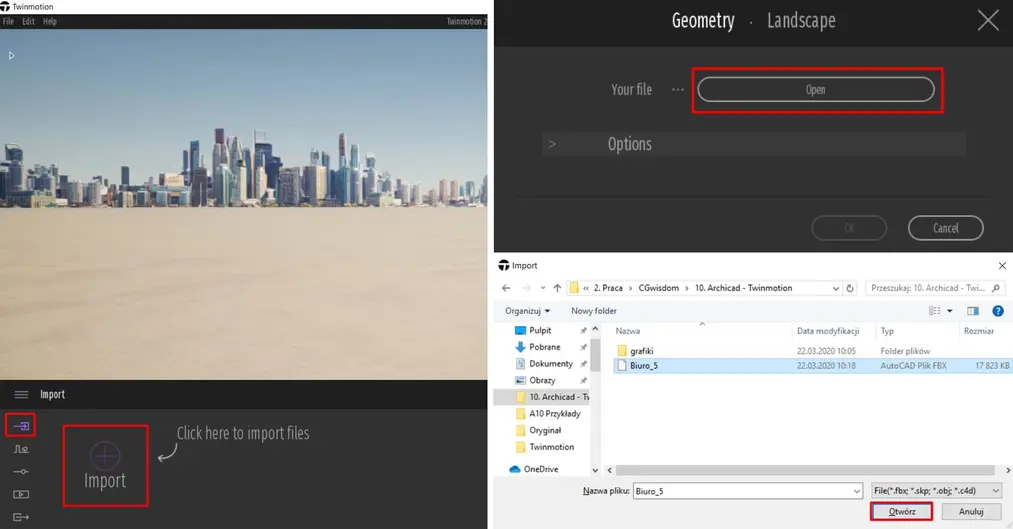Click the Import plus icon button

tap(105, 456)
